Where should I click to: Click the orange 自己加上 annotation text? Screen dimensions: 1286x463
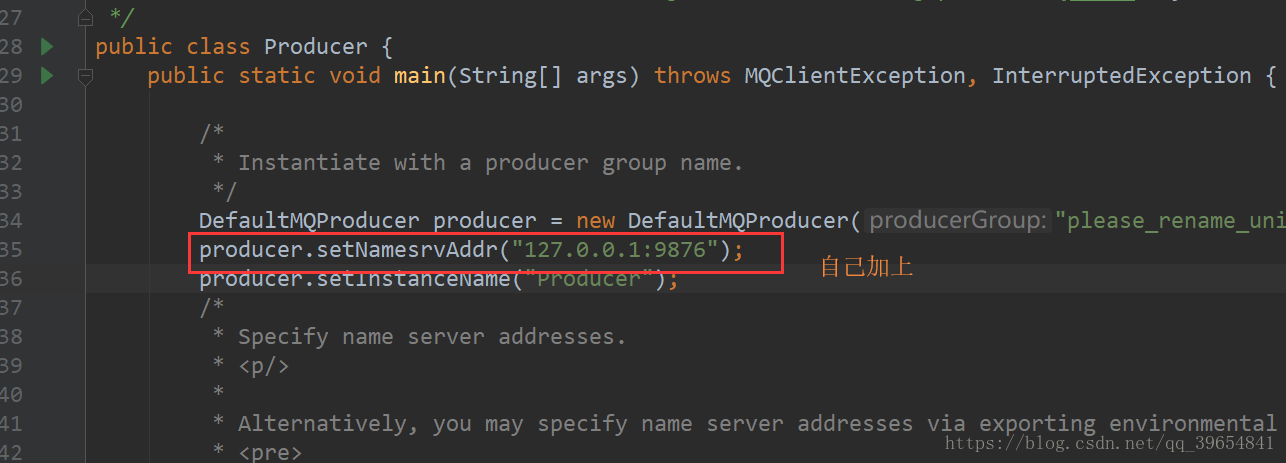point(866,267)
